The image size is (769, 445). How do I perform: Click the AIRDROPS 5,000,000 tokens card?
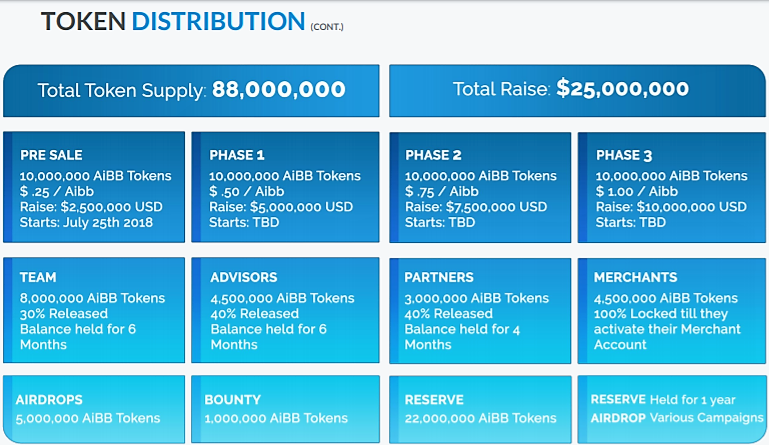[94, 409]
